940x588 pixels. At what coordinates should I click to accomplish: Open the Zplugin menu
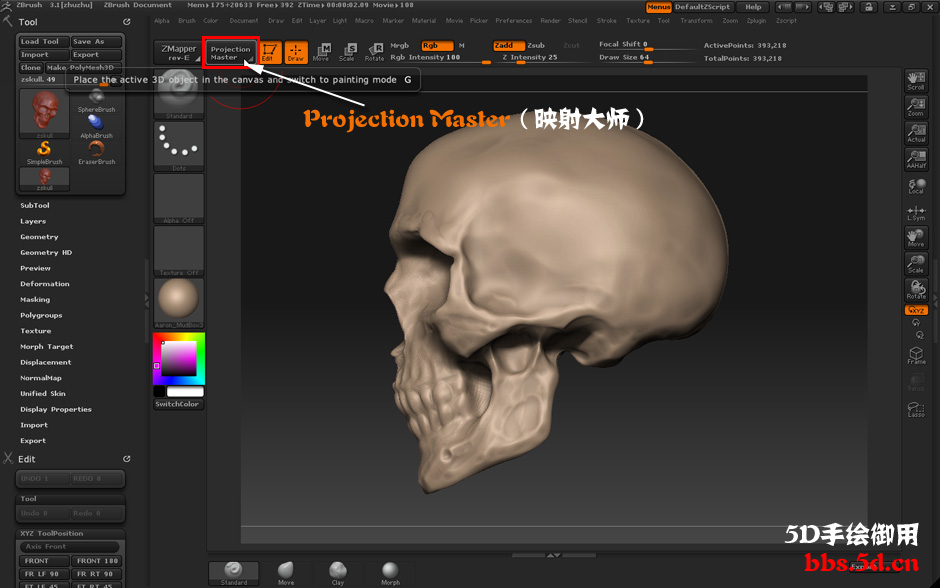pyautogui.click(x=757, y=21)
